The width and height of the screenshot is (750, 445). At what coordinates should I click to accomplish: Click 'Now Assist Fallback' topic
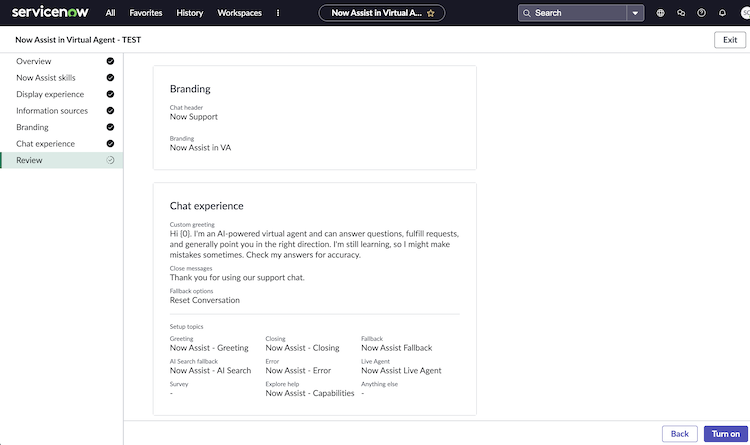tap(397, 348)
